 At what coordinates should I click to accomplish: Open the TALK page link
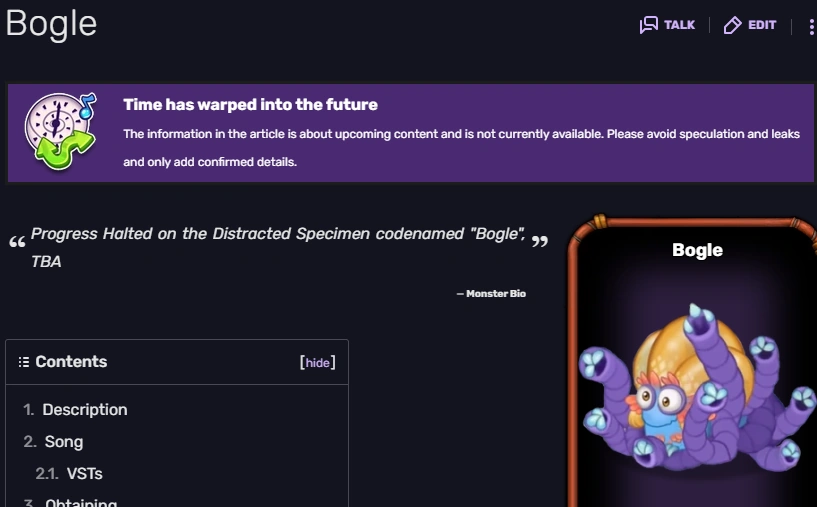679,25
